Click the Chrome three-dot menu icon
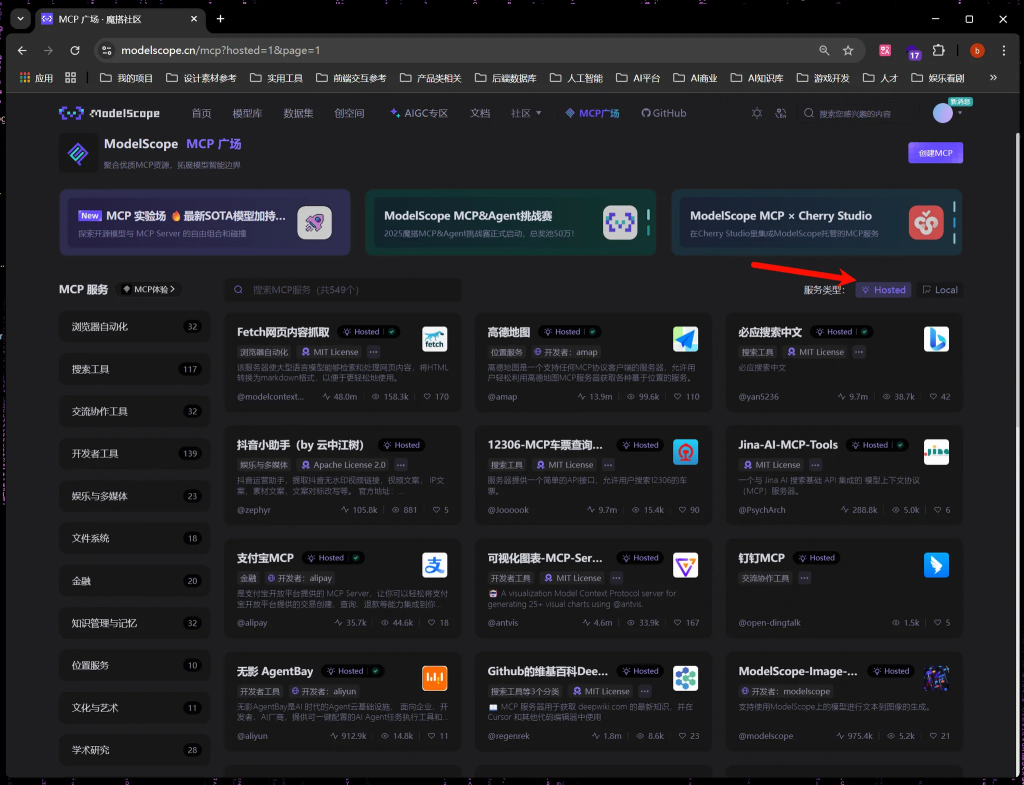The image size is (1024, 785). point(1004,50)
